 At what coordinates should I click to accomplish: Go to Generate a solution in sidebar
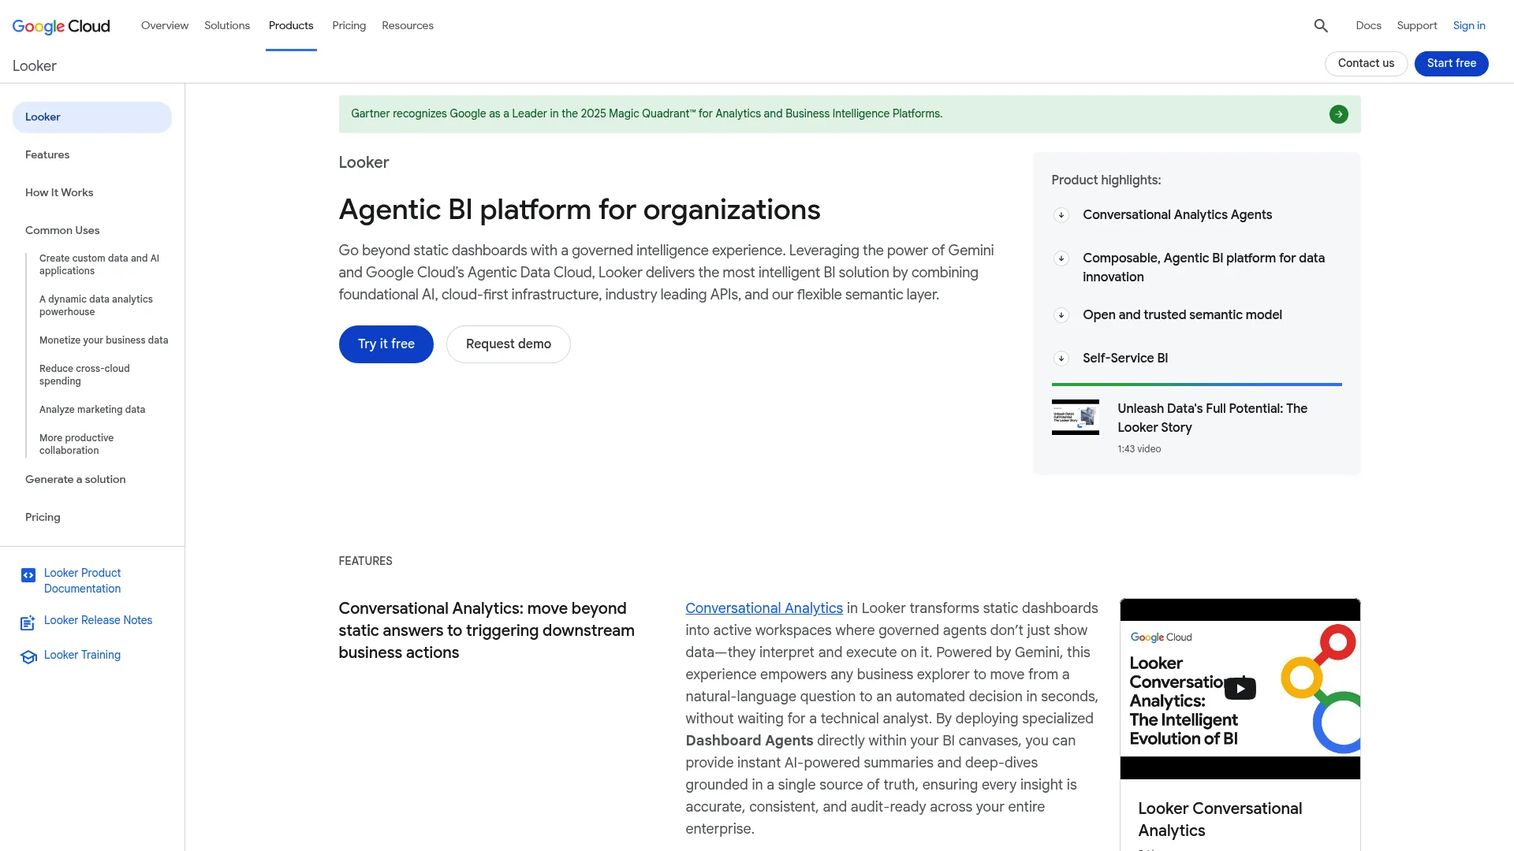75,480
